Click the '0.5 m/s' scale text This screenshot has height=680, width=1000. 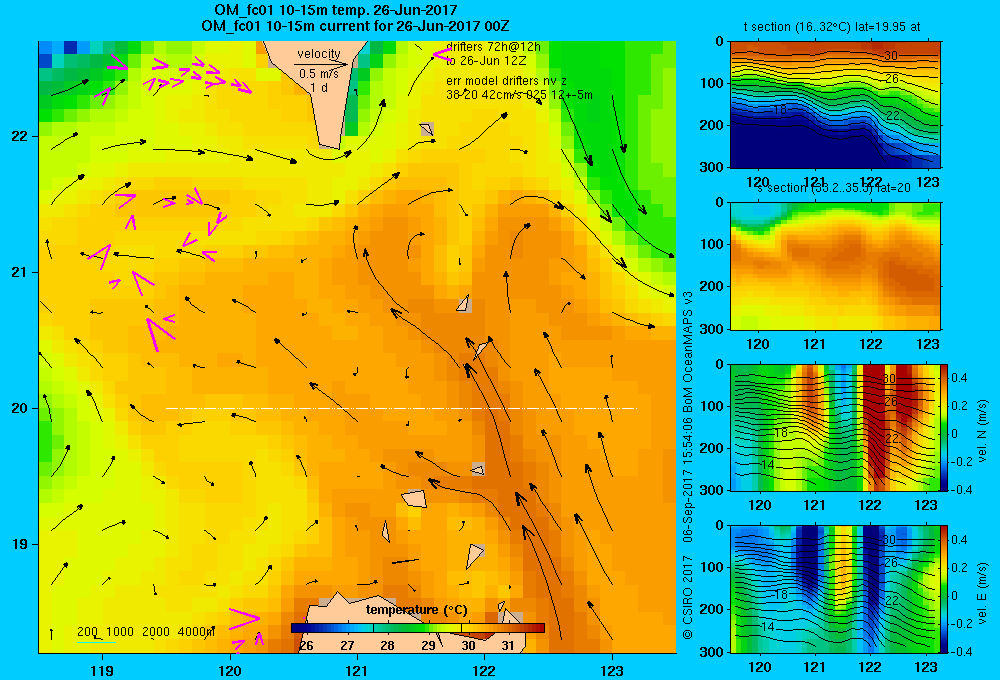point(319,75)
